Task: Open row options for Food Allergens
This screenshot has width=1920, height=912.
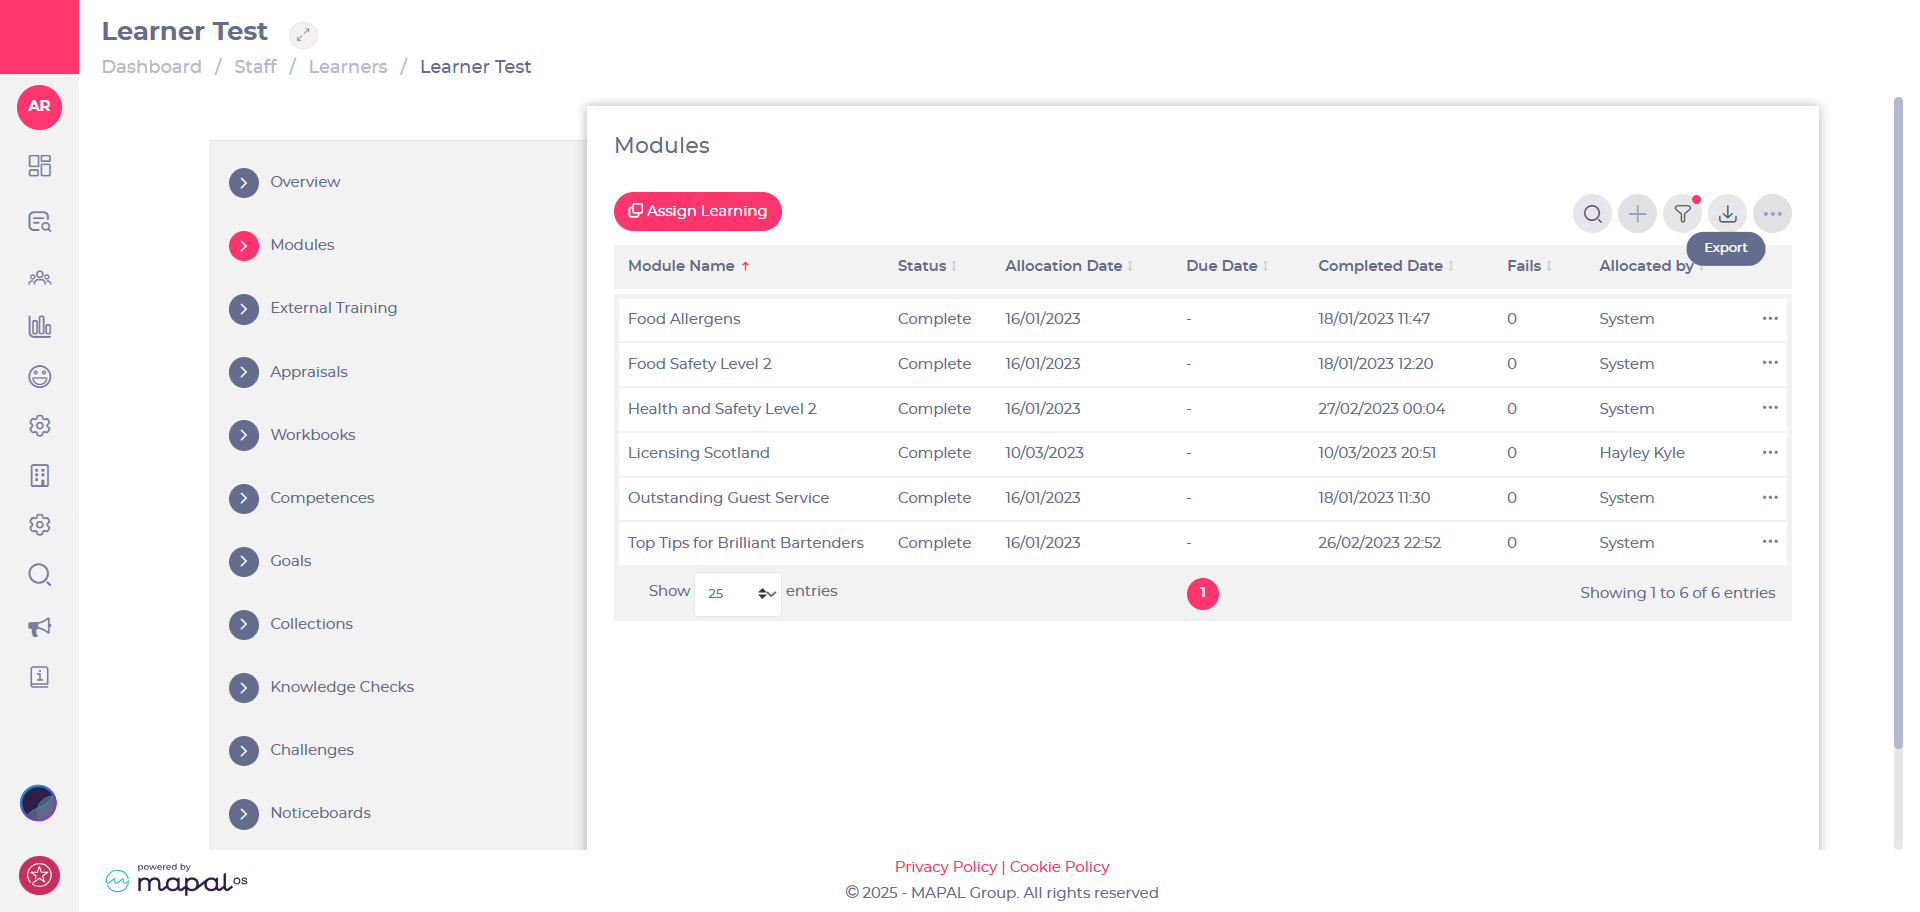Action: coord(1769,319)
